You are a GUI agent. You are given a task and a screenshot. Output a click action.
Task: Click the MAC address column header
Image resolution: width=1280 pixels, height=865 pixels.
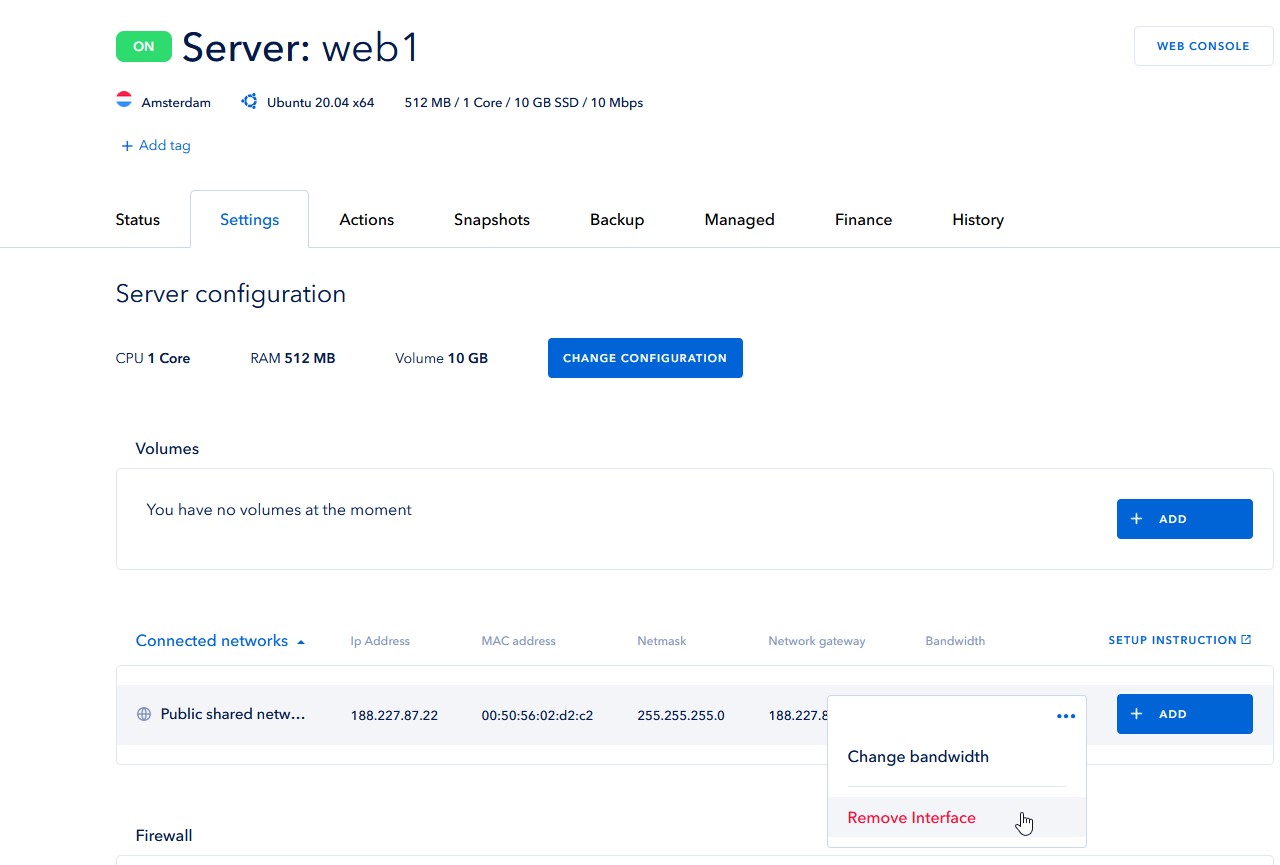pos(518,641)
